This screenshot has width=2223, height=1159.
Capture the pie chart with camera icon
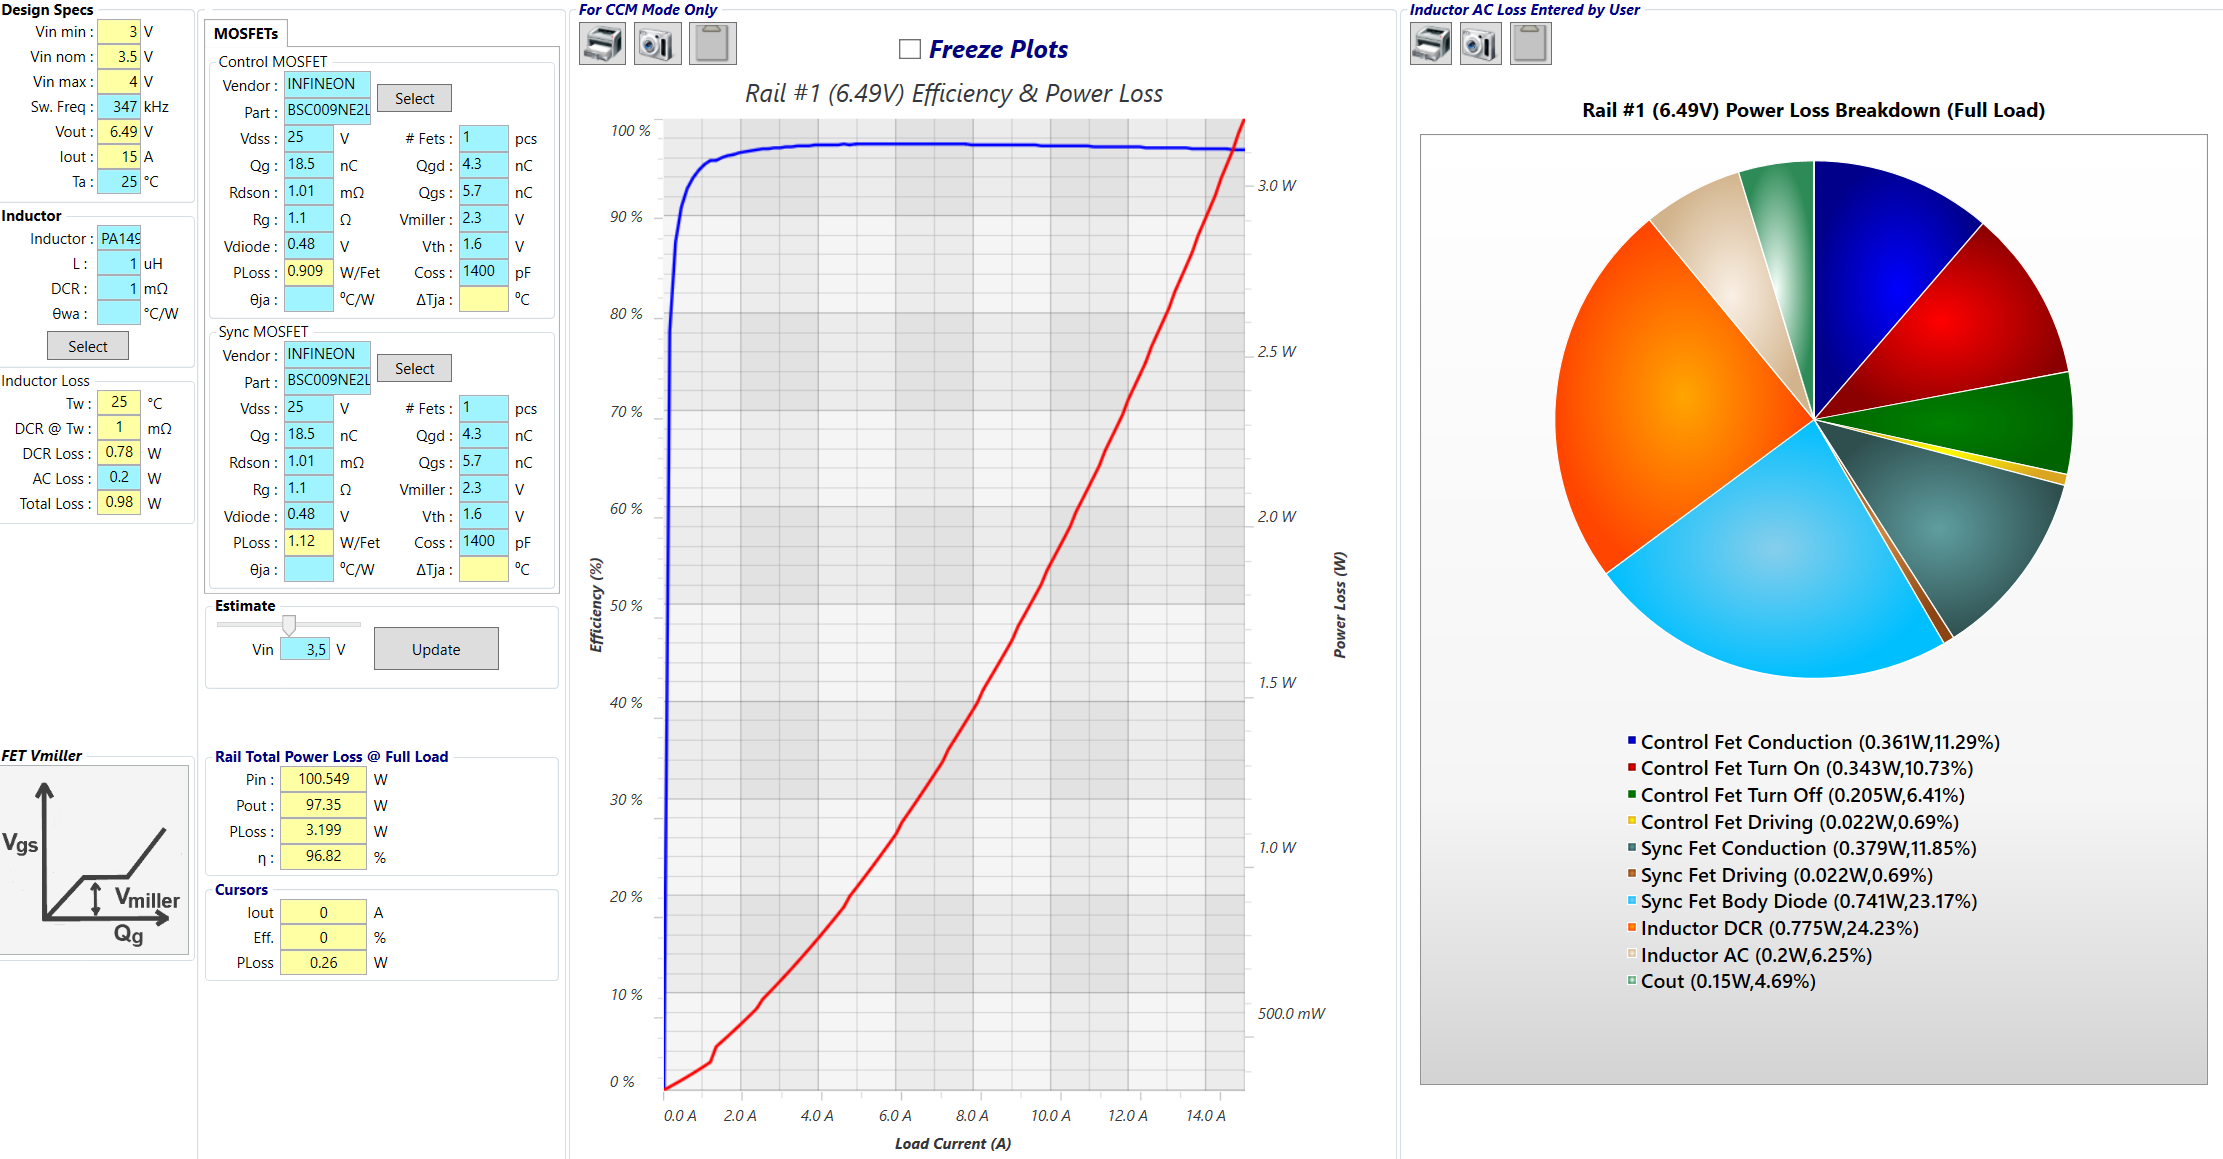tap(1481, 44)
